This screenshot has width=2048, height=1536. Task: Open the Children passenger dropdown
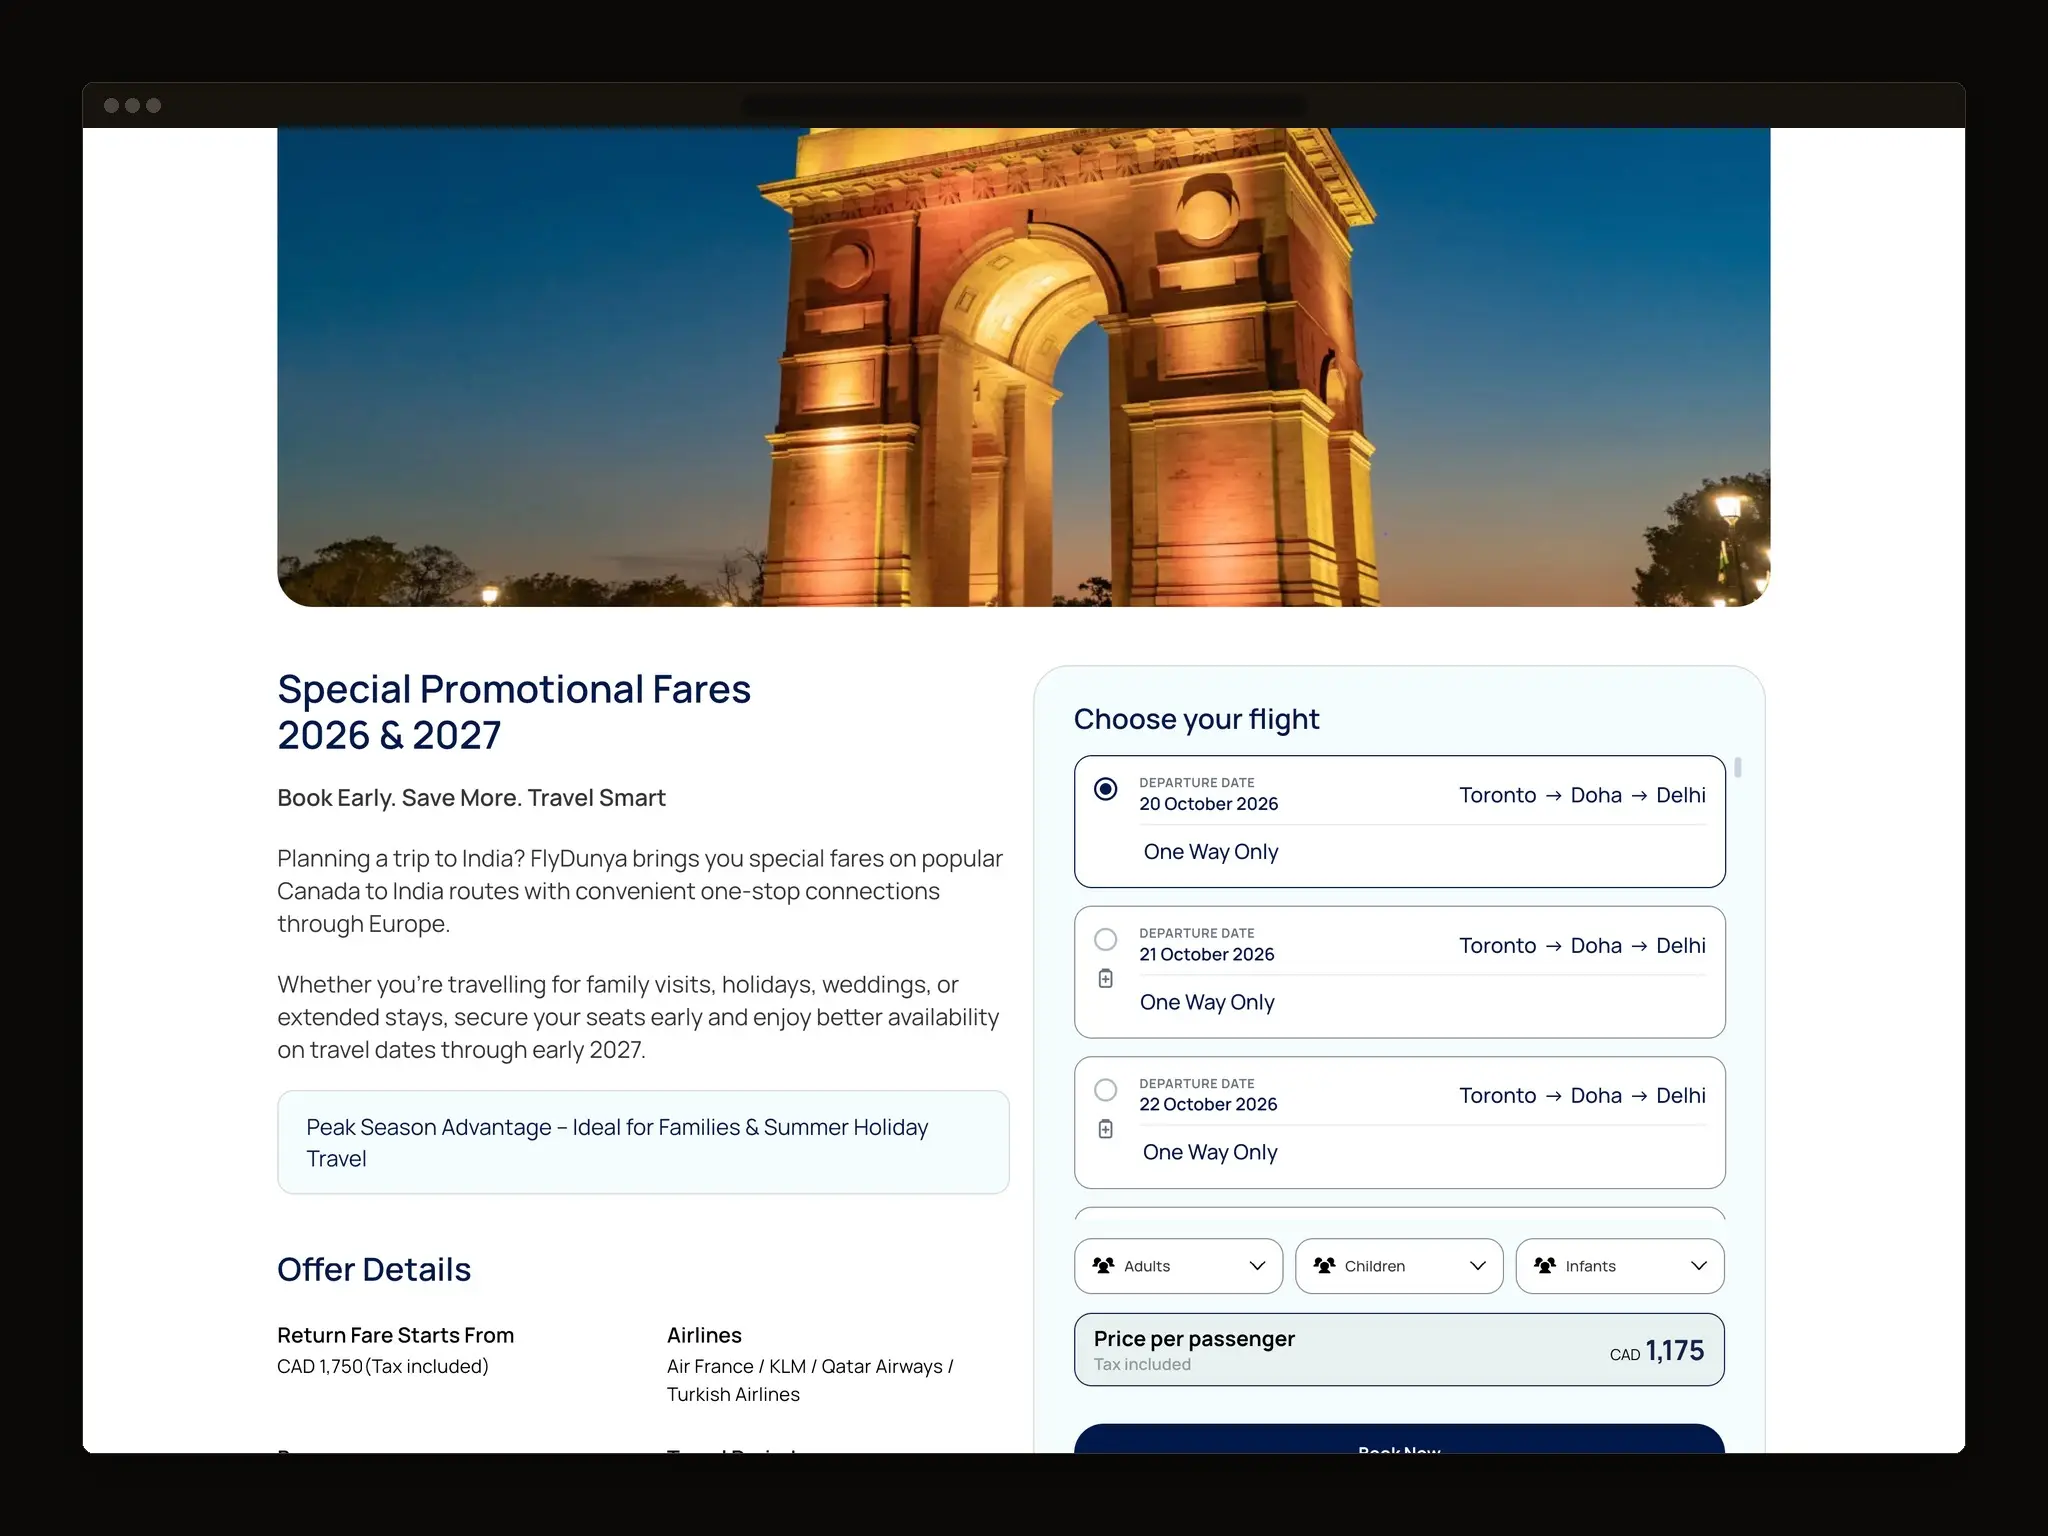tap(1399, 1266)
